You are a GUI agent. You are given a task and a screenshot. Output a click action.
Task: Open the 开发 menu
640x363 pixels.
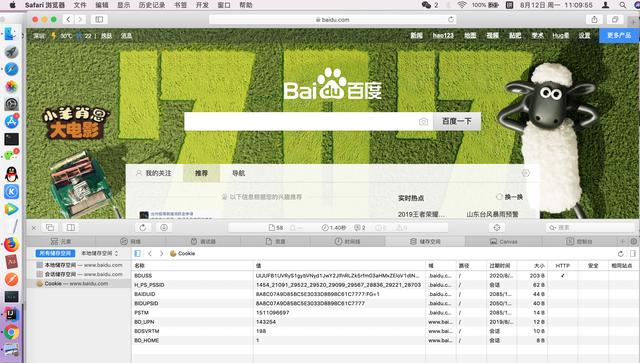click(202, 5)
